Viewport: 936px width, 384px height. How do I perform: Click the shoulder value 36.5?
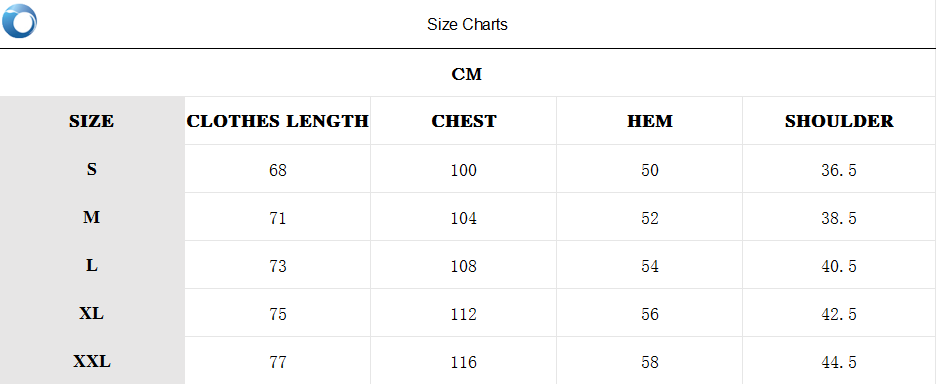(839, 170)
